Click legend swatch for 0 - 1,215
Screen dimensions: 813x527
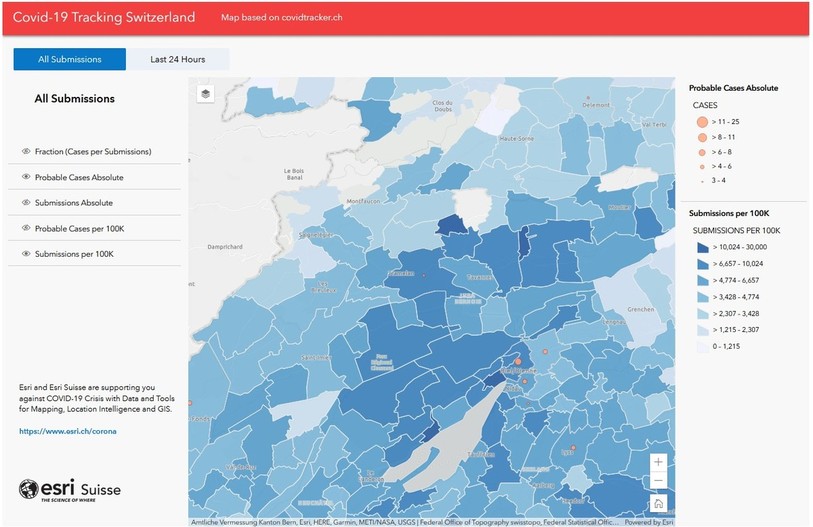click(703, 346)
